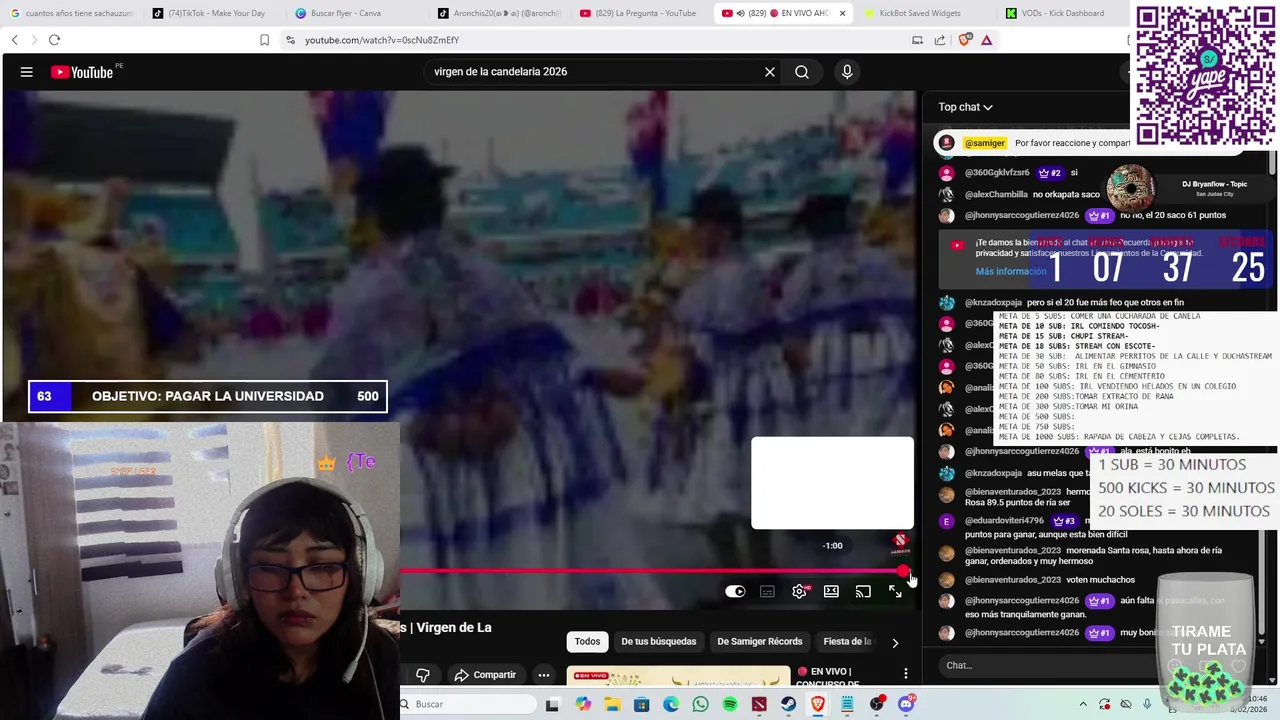
Task: Click @eduardoviteri4796 username in chat
Action: click(1004, 520)
